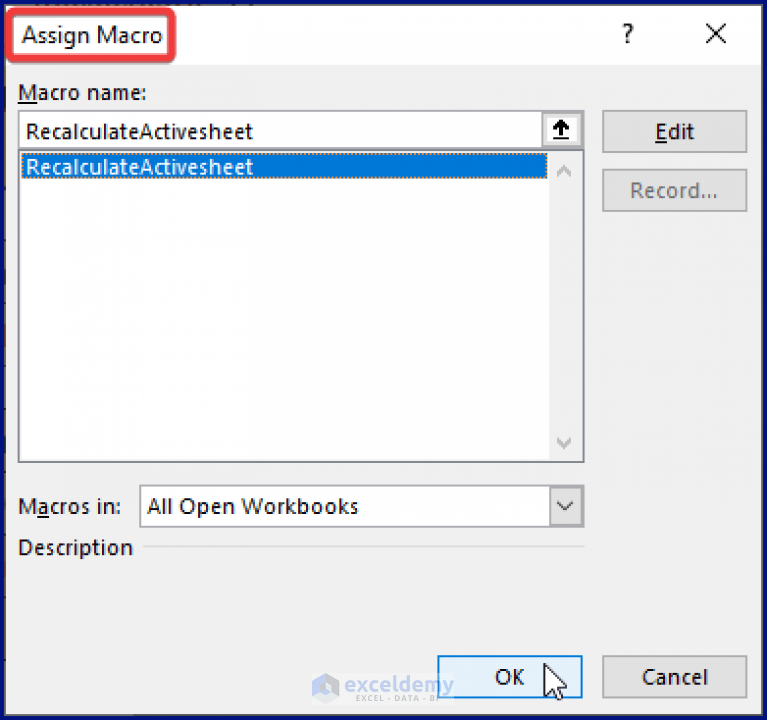The image size is (767, 720).
Task: Select RecalculateActivesheet in the macro list
Action: click(x=284, y=166)
